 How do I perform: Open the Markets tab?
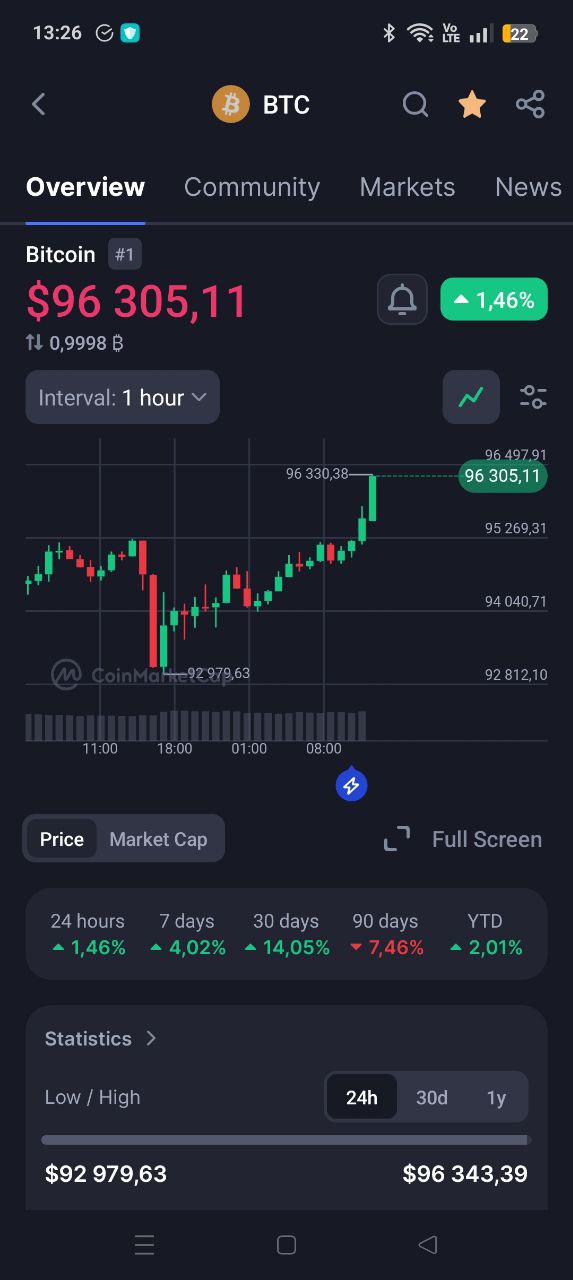pyautogui.click(x=407, y=187)
